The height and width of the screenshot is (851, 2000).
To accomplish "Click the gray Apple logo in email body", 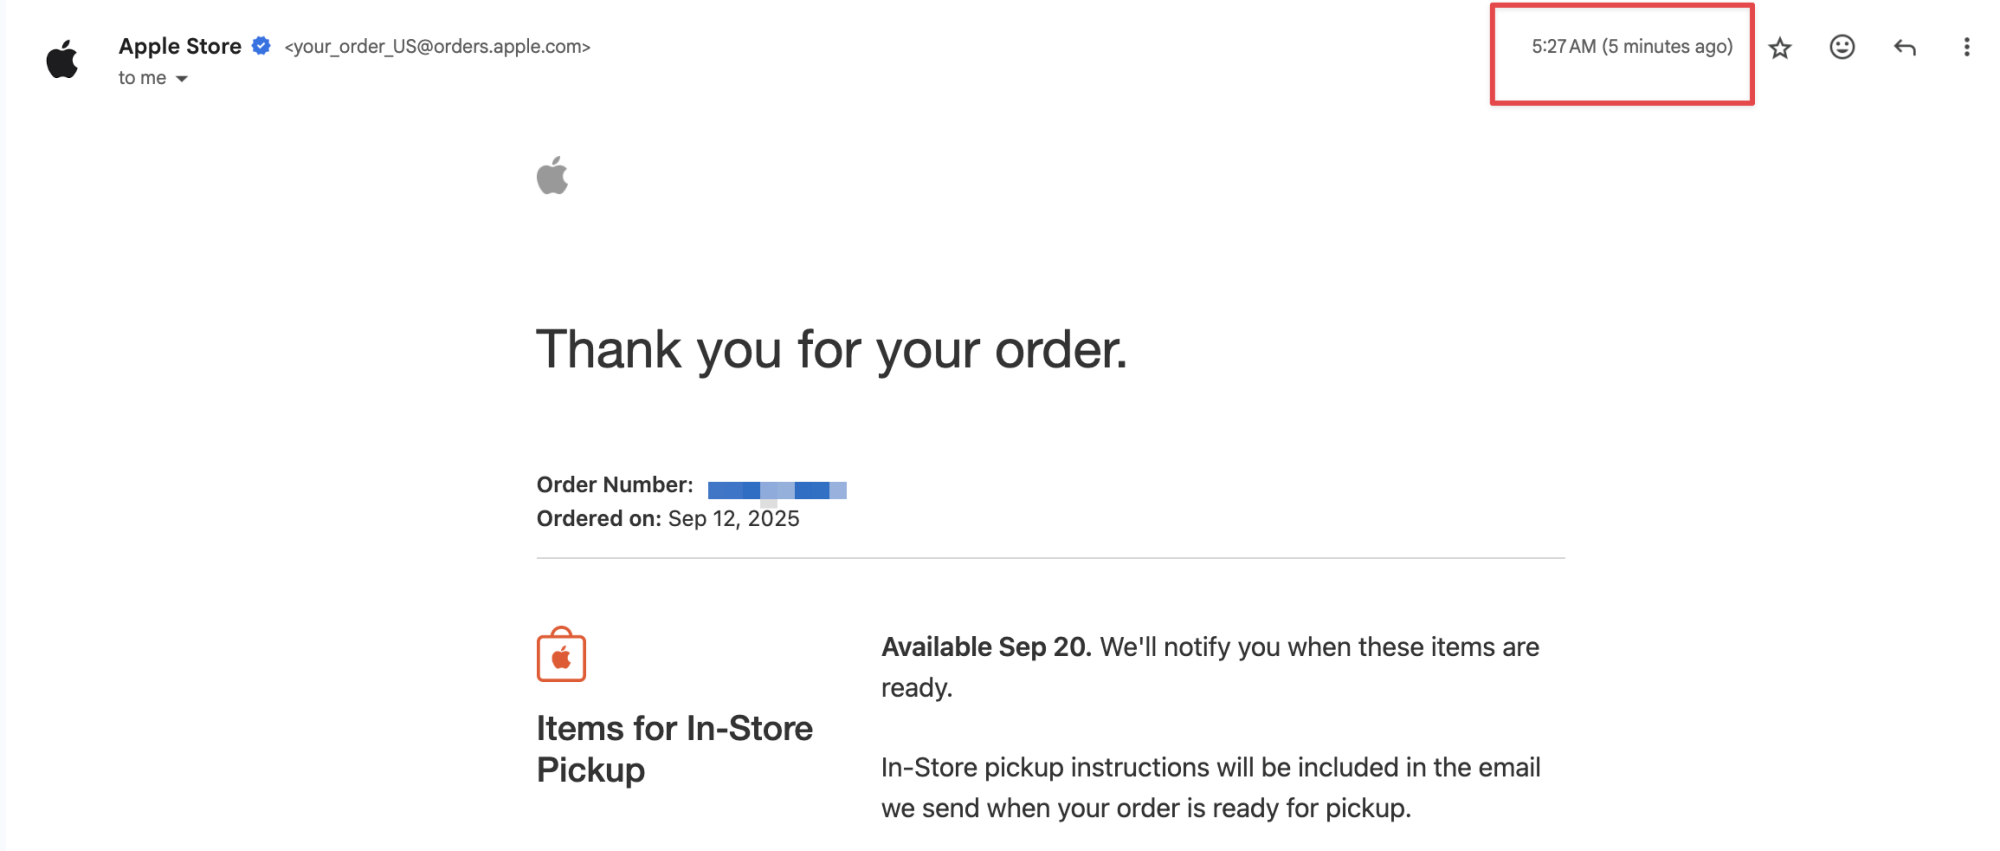I will [x=552, y=176].
